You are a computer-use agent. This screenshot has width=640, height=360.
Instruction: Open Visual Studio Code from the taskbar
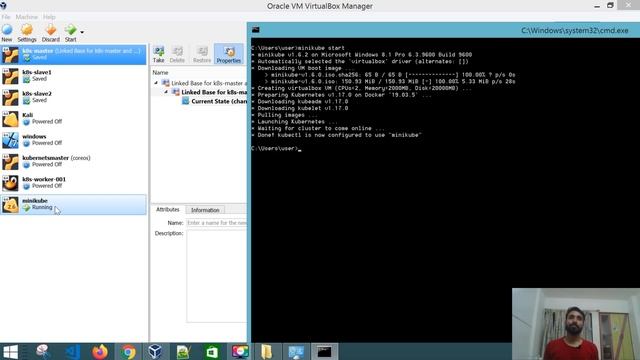(73, 351)
